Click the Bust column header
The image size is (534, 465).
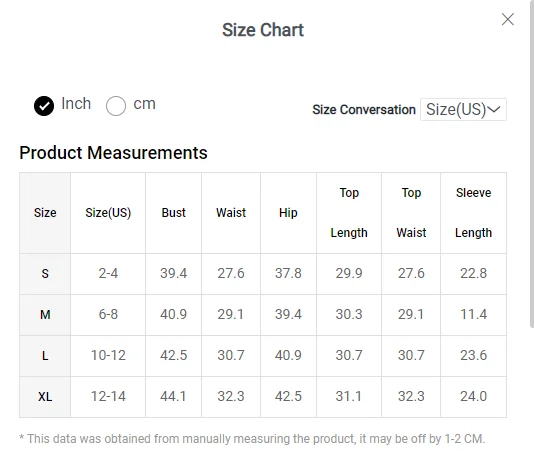tap(173, 213)
